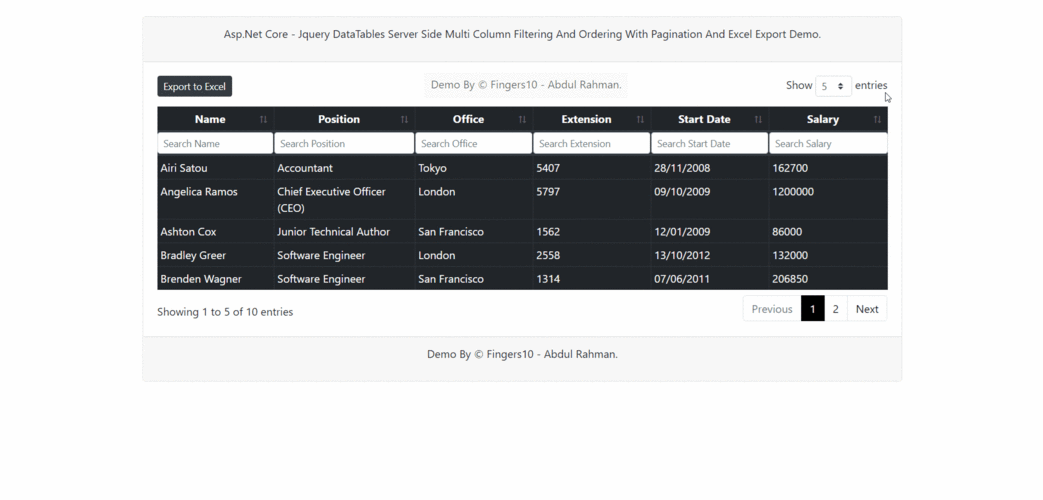Select the Airi Satou table row
The width and height of the screenshot is (1043, 500).
[521, 168]
